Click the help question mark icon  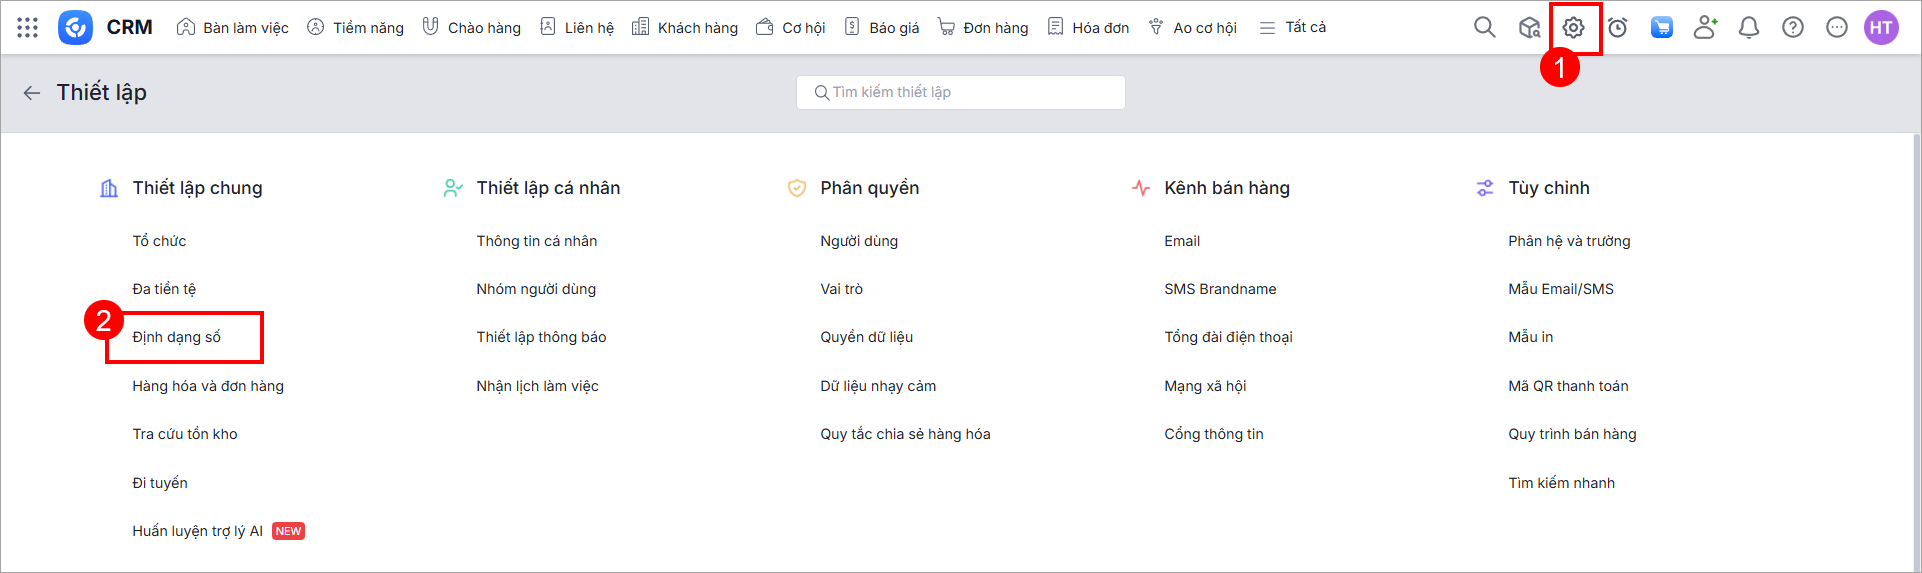[1792, 28]
